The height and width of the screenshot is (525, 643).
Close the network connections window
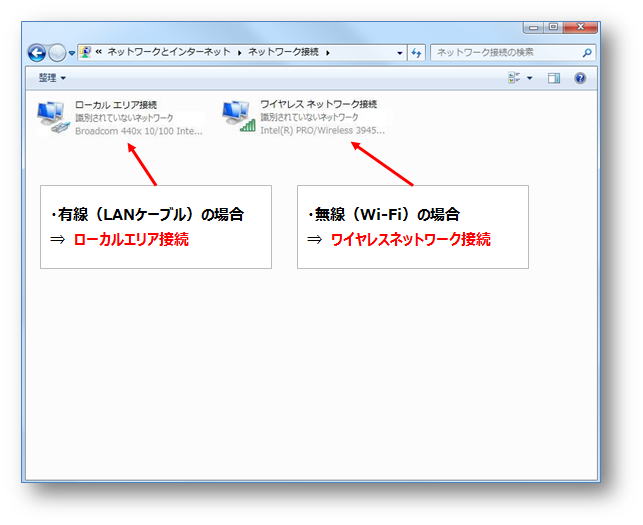[580, 27]
